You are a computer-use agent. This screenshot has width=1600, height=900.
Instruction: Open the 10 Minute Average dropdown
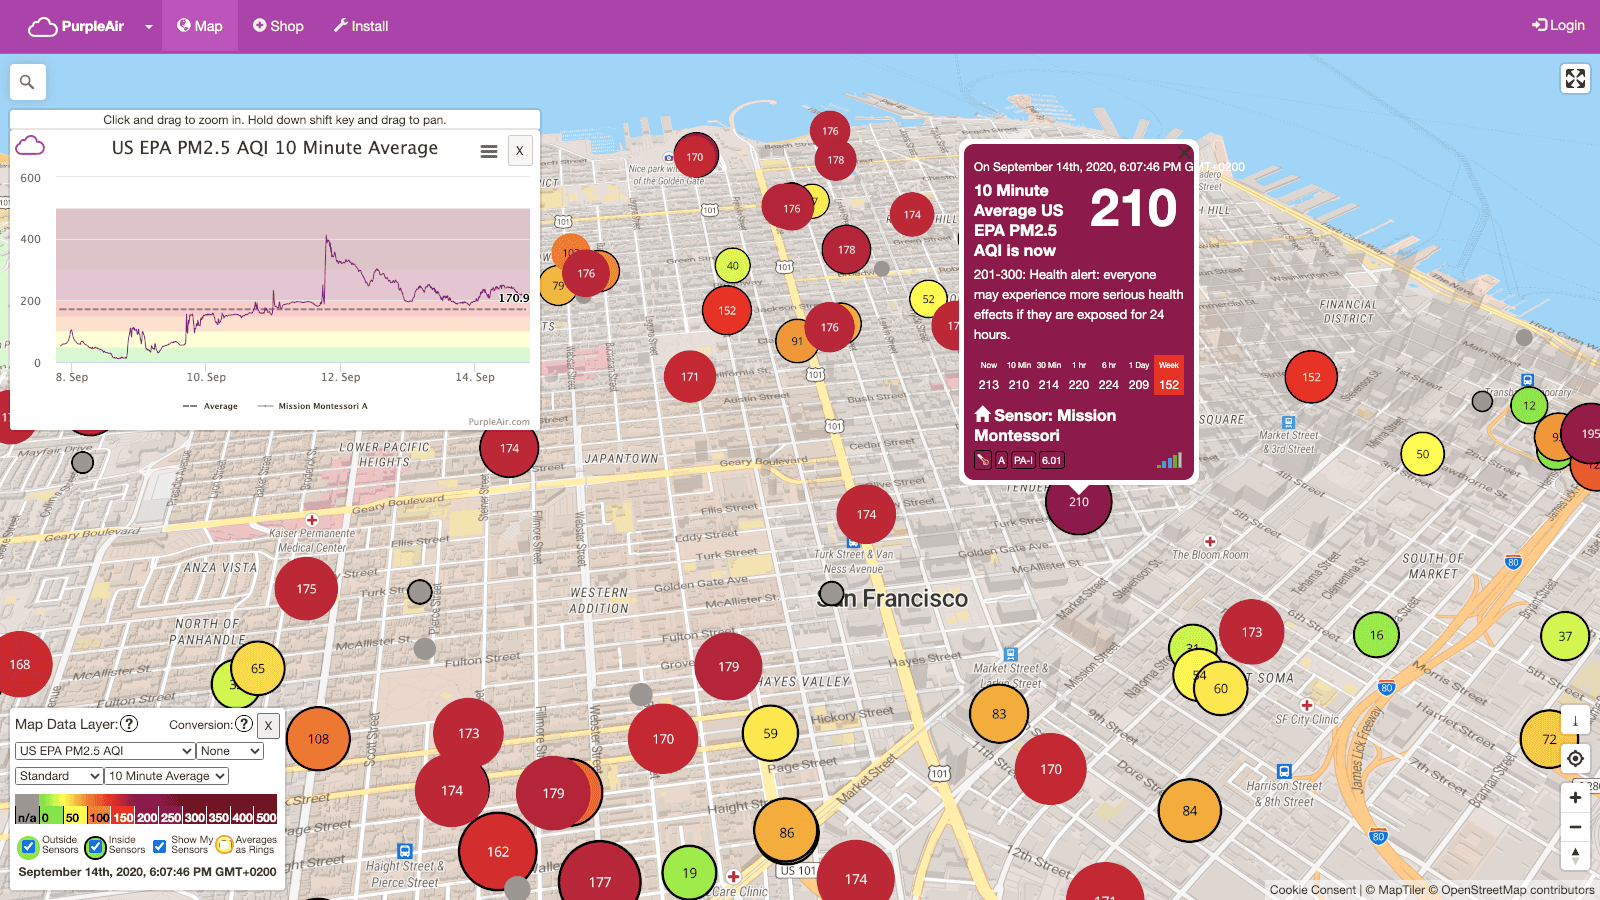pyautogui.click(x=166, y=775)
